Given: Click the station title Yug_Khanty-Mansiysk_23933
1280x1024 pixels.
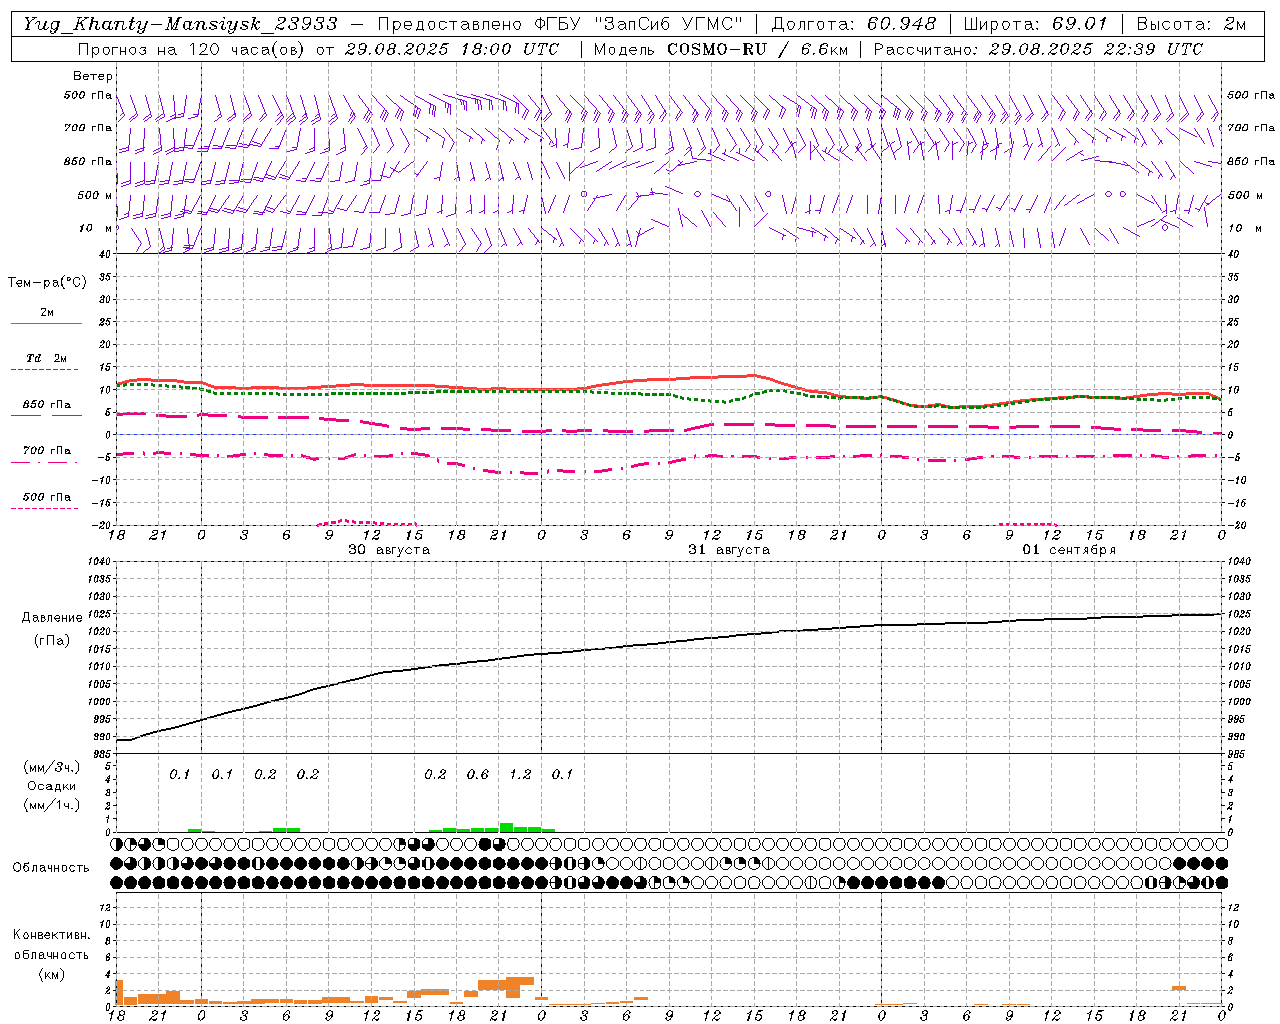Looking at the screenshot, I should pos(180,24).
